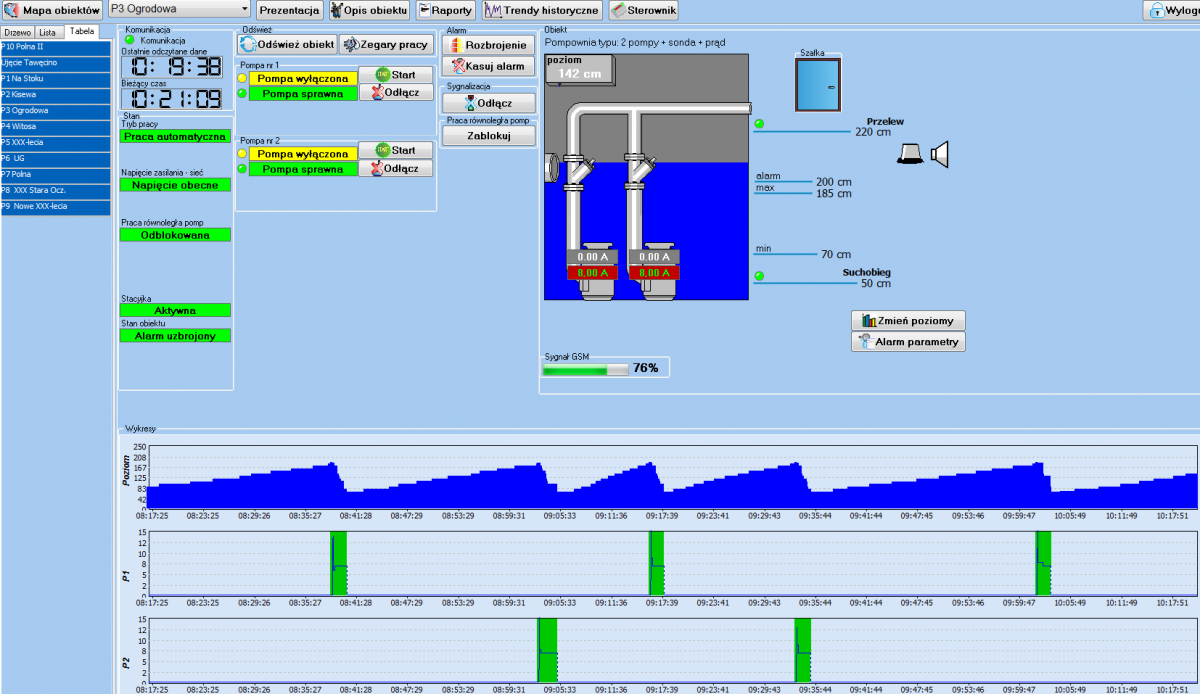
Task: Open Zmień poziomy level settings
Action: (908, 321)
